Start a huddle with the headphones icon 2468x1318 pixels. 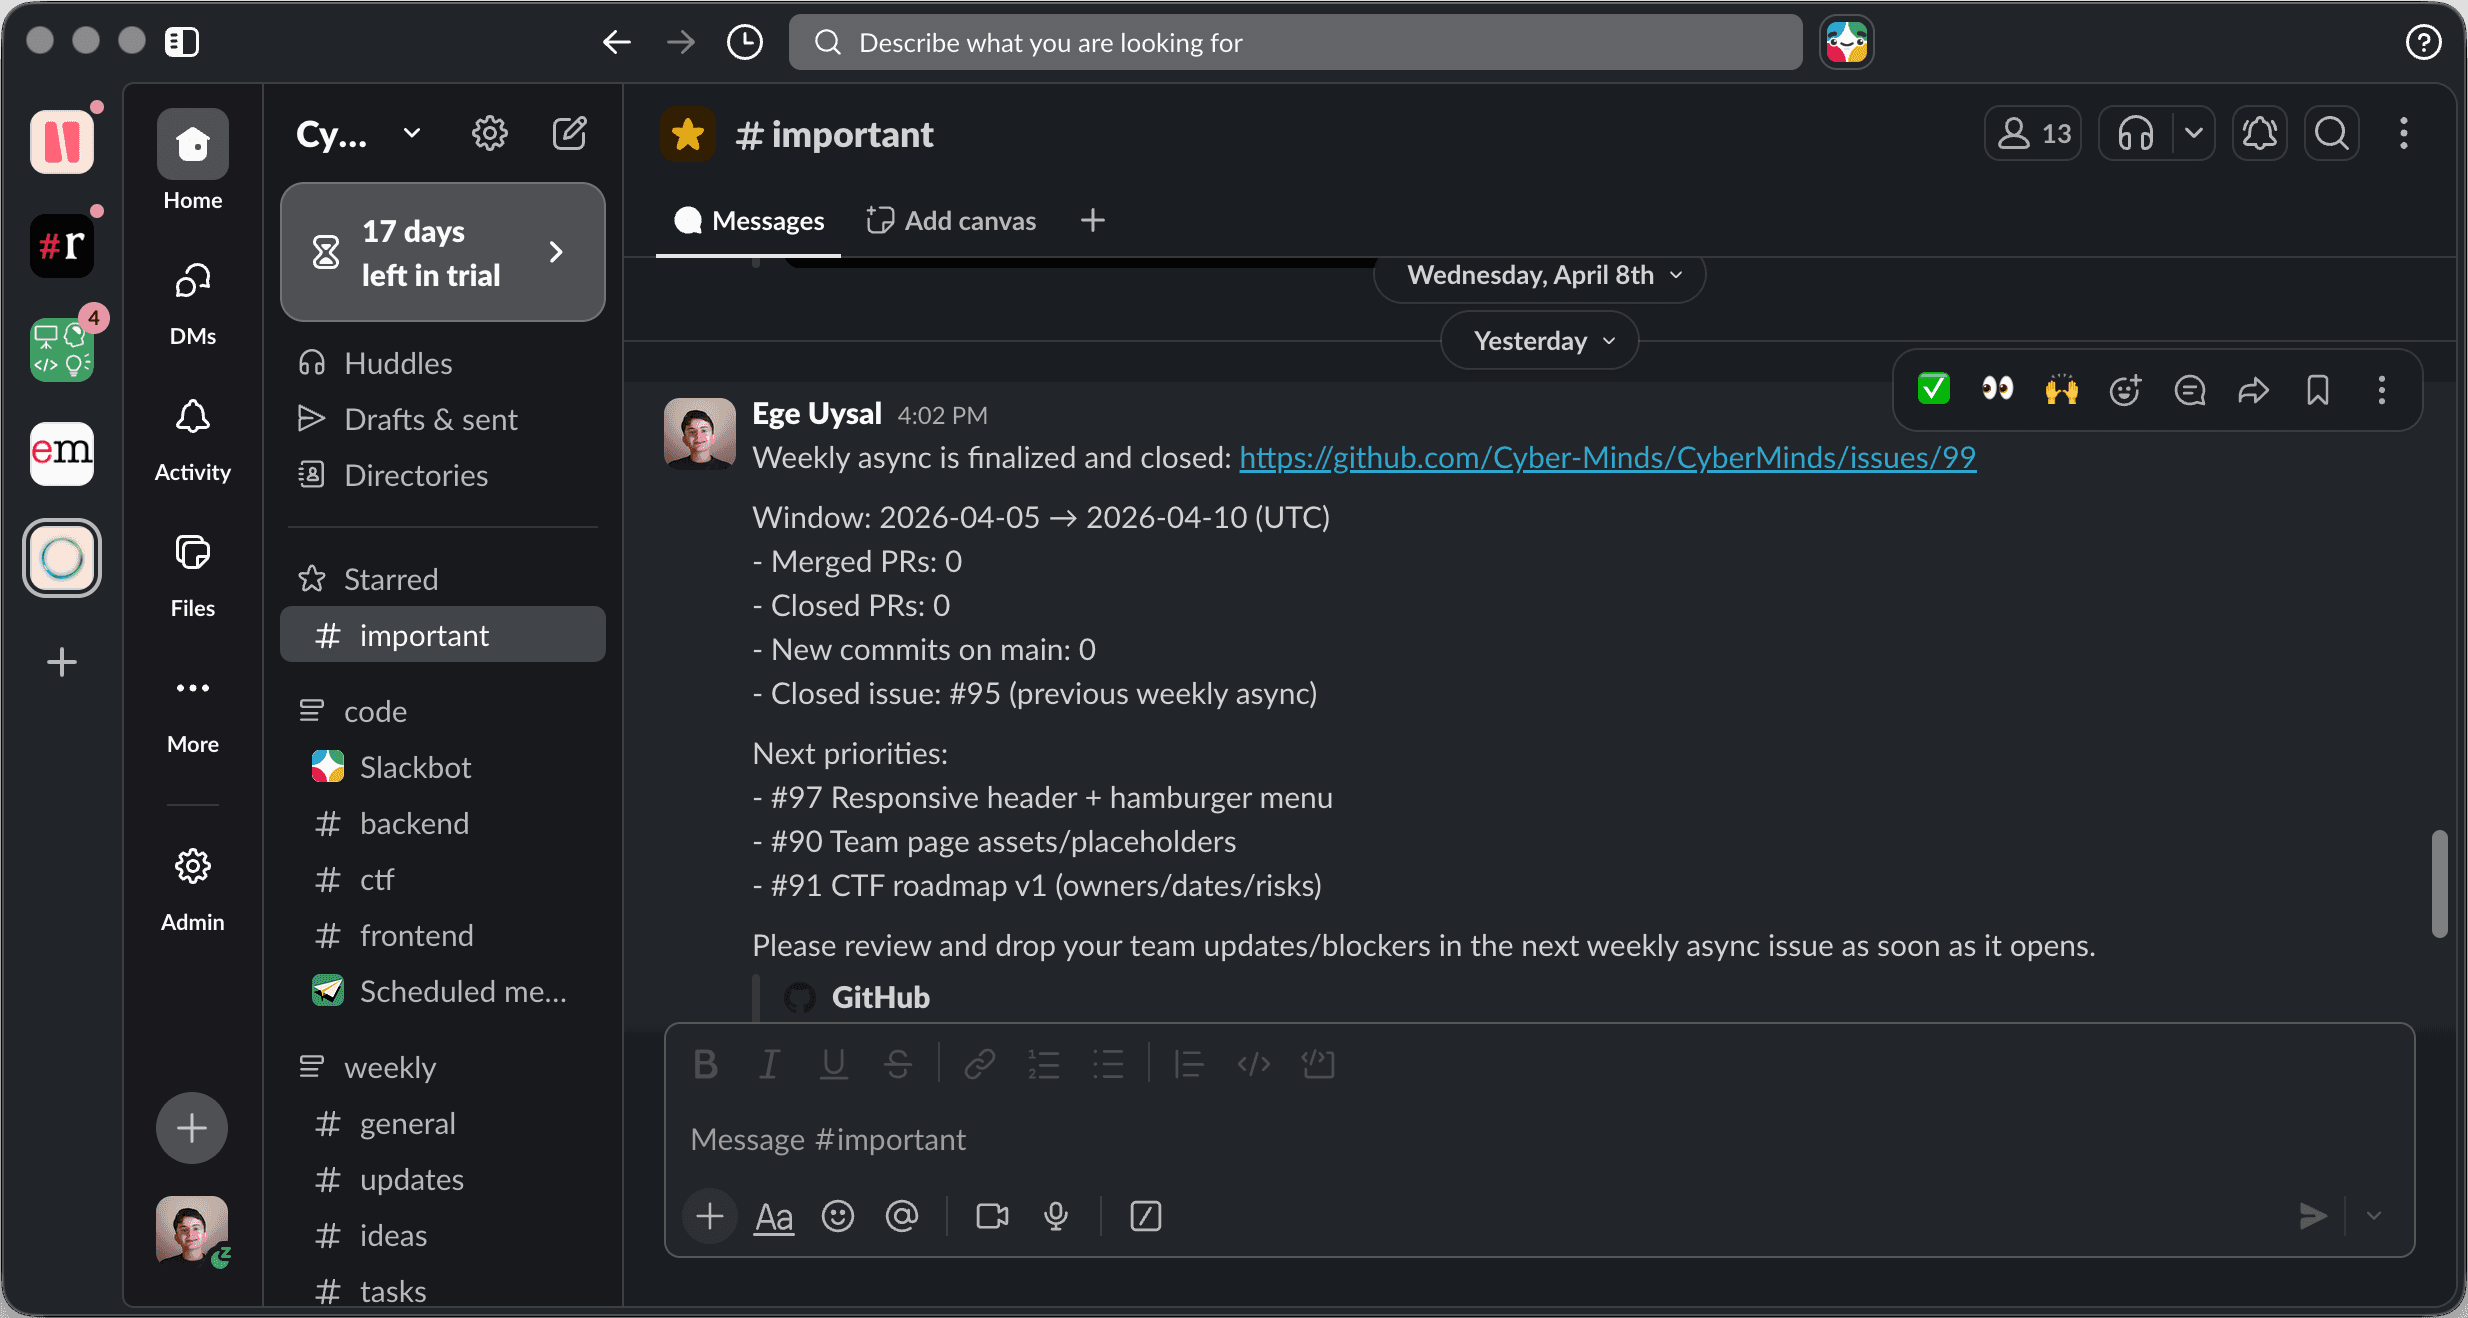(x=2136, y=133)
